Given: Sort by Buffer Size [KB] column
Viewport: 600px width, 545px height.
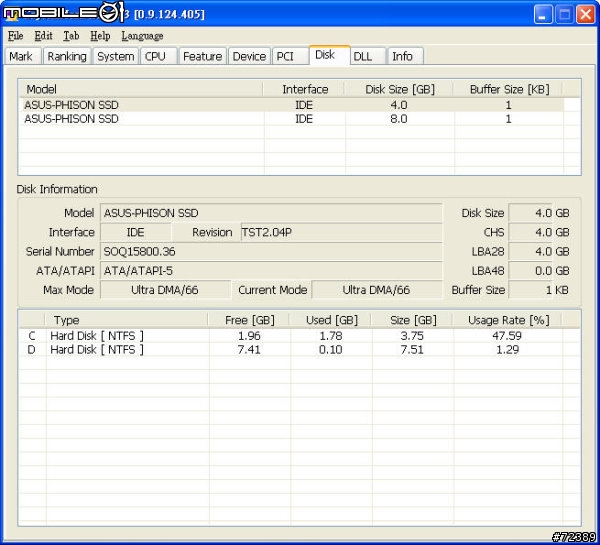Looking at the screenshot, I should (x=508, y=89).
